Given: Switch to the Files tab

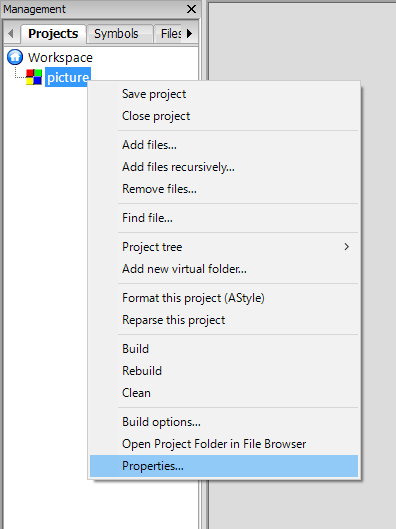Looking at the screenshot, I should click(169, 34).
